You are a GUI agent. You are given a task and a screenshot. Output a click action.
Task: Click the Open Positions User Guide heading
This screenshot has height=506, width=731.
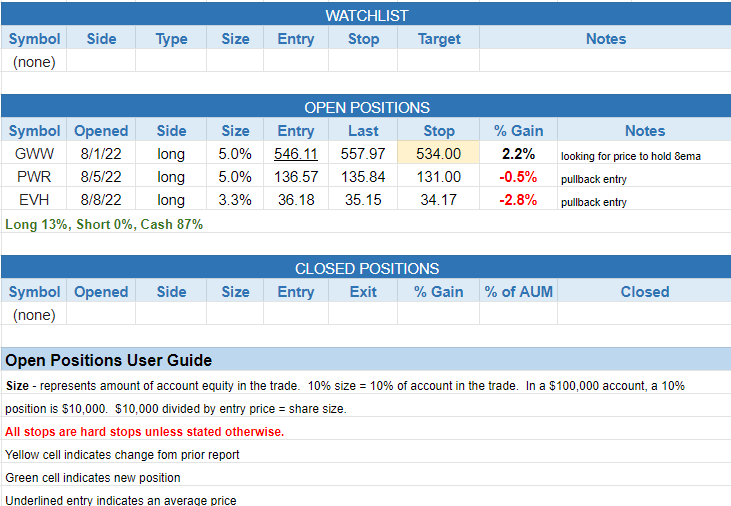(108, 360)
